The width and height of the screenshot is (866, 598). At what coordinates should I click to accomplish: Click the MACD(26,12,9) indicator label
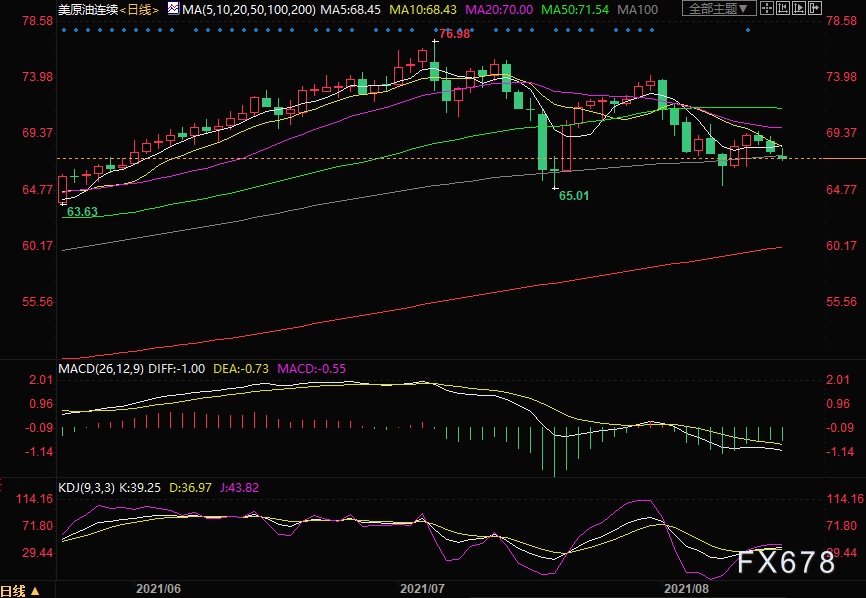(x=102, y=369)
